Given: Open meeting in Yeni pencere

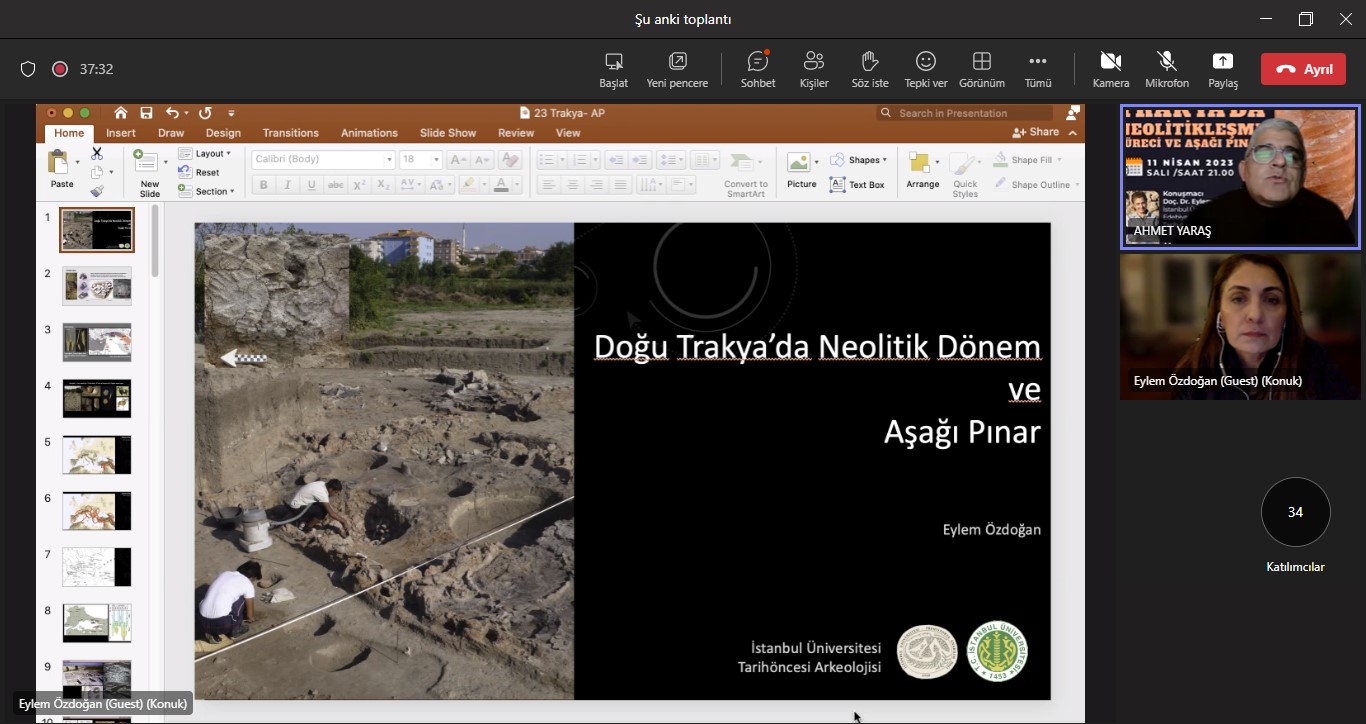Looking at the screenshot, I should [x=677, y=69].
